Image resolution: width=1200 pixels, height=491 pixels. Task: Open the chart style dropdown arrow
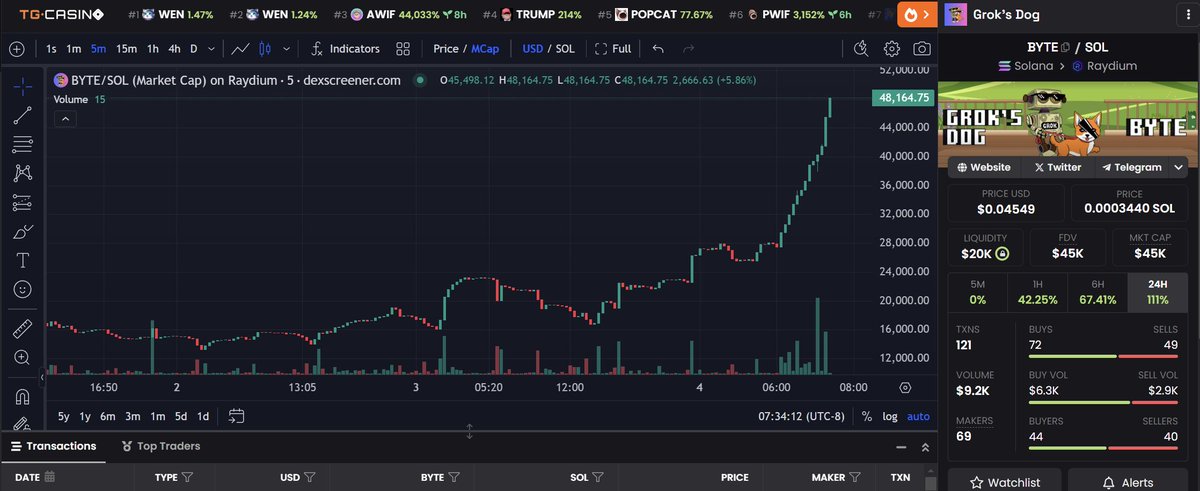point(285,48)
